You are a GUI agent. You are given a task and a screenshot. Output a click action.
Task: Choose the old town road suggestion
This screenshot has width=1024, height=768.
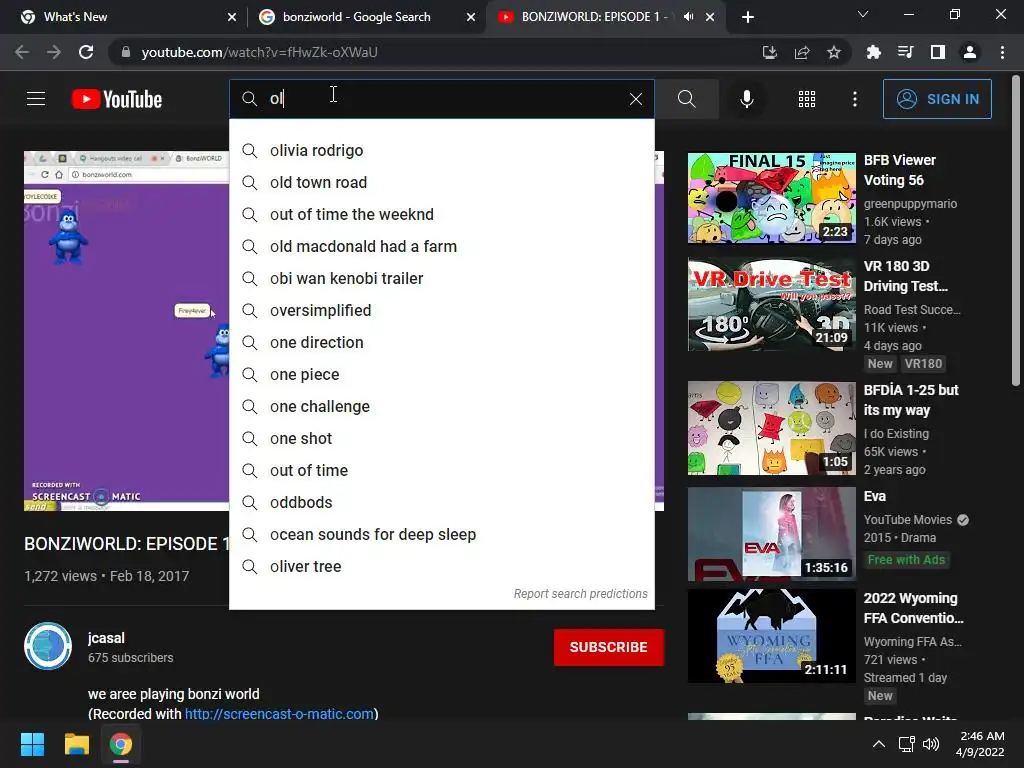(441, 182)
